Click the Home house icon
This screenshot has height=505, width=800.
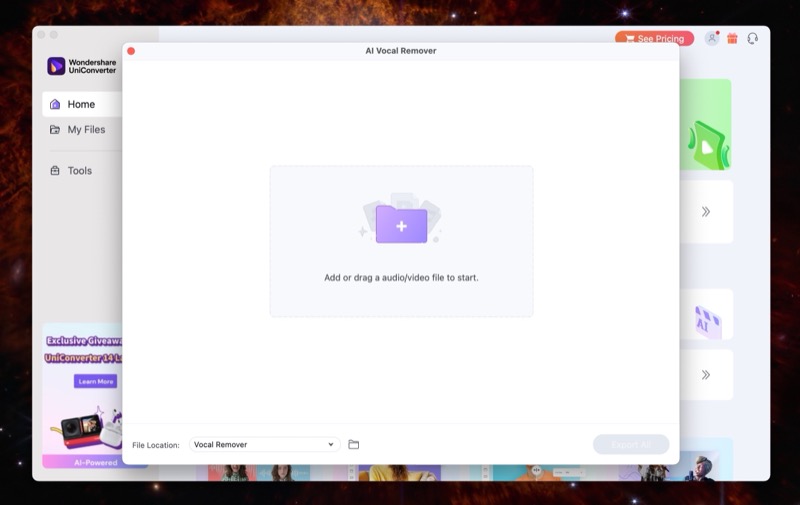55,104
